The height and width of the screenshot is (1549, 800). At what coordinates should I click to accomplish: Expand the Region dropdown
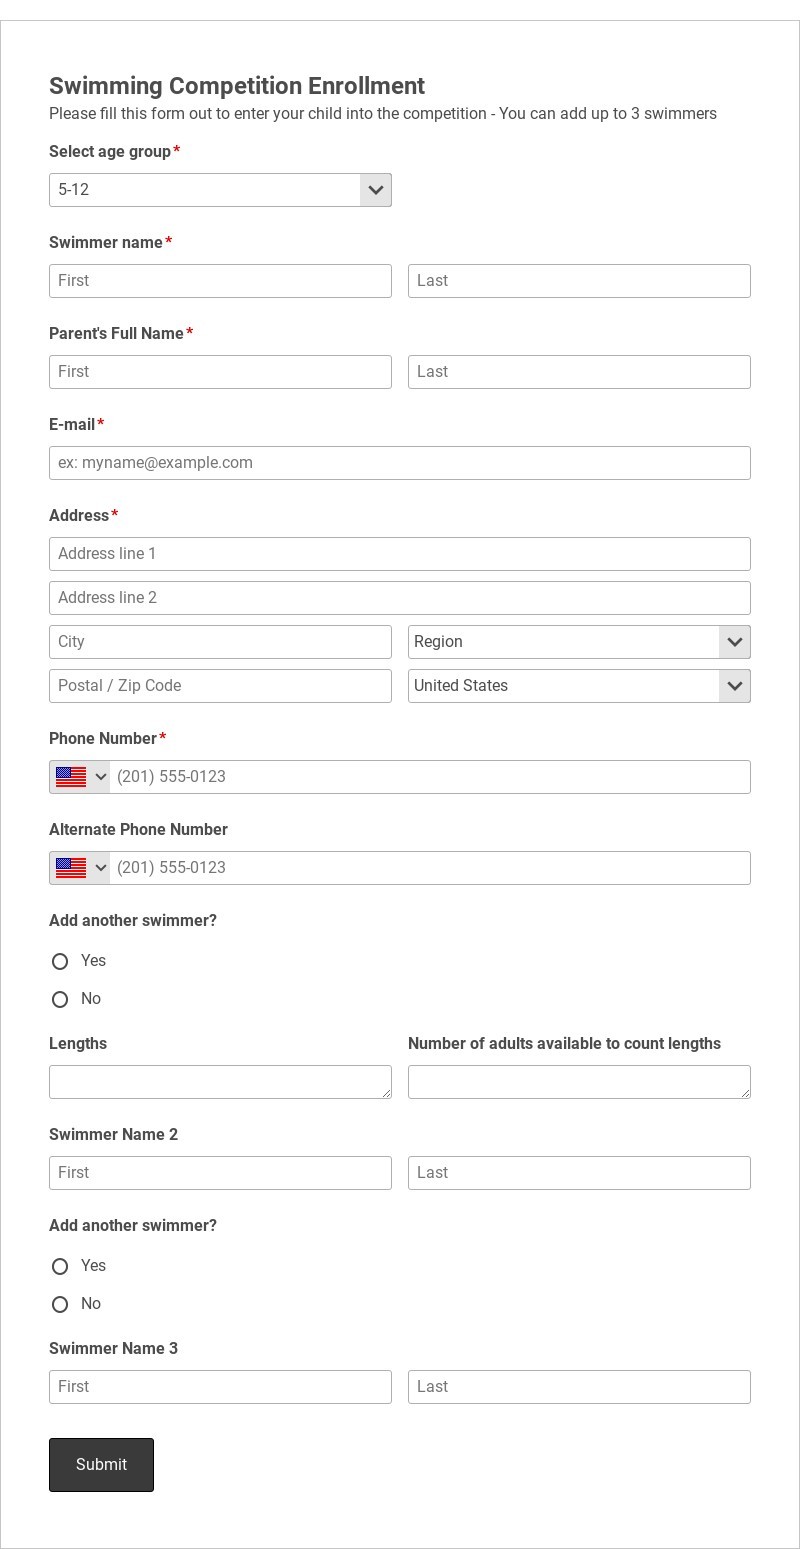[x=579, y=642]
